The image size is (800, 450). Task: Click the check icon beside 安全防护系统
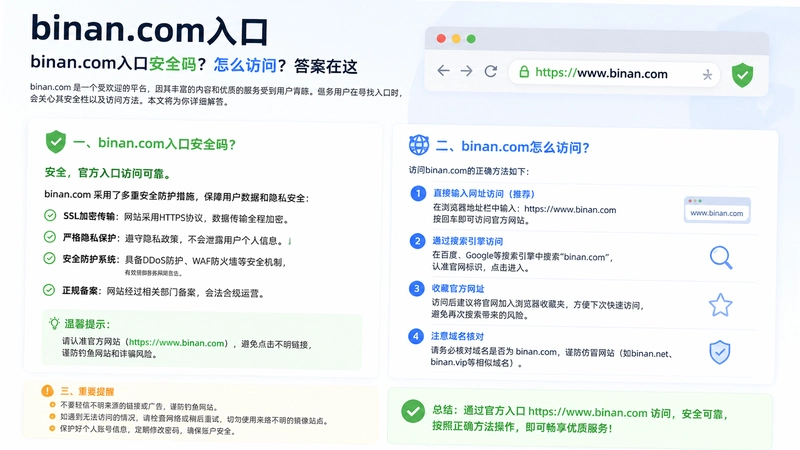pos(49,258)
